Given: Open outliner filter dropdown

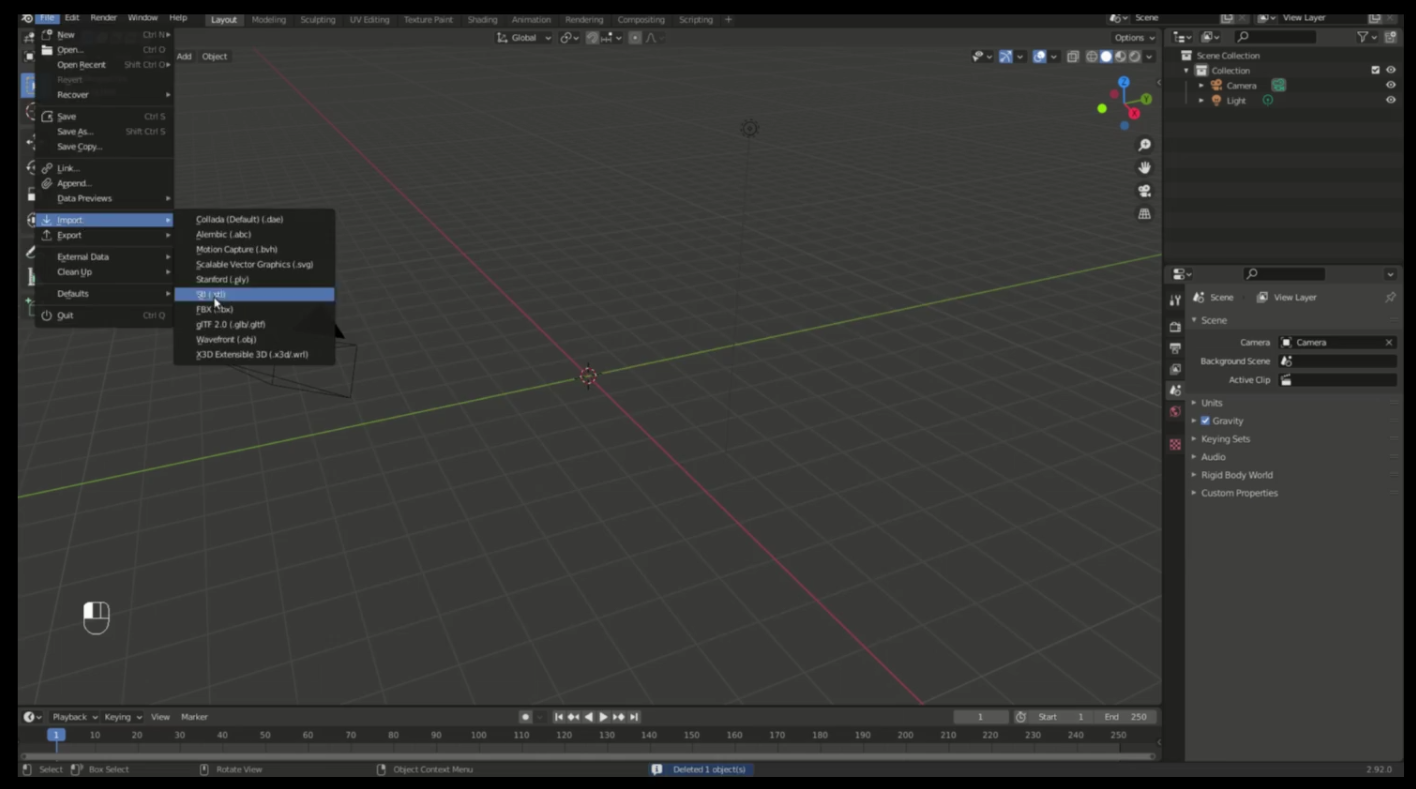Looking at the screenshot, I should (x=1366, y=37).
